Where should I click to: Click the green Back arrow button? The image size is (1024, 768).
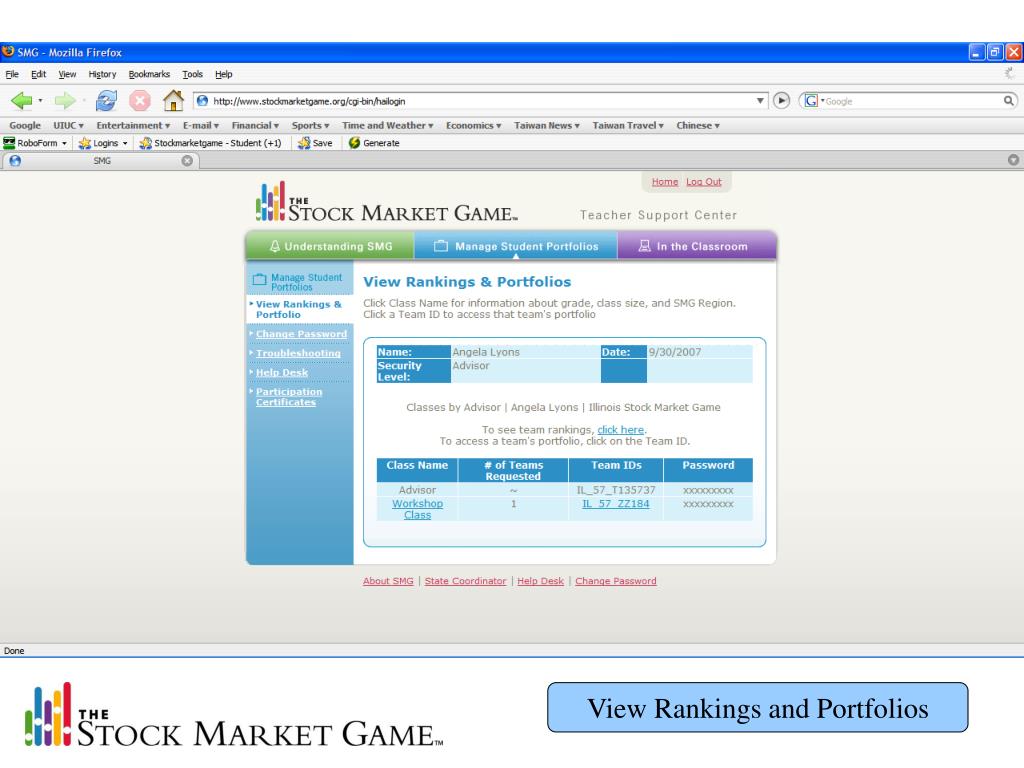coord(21,101)
